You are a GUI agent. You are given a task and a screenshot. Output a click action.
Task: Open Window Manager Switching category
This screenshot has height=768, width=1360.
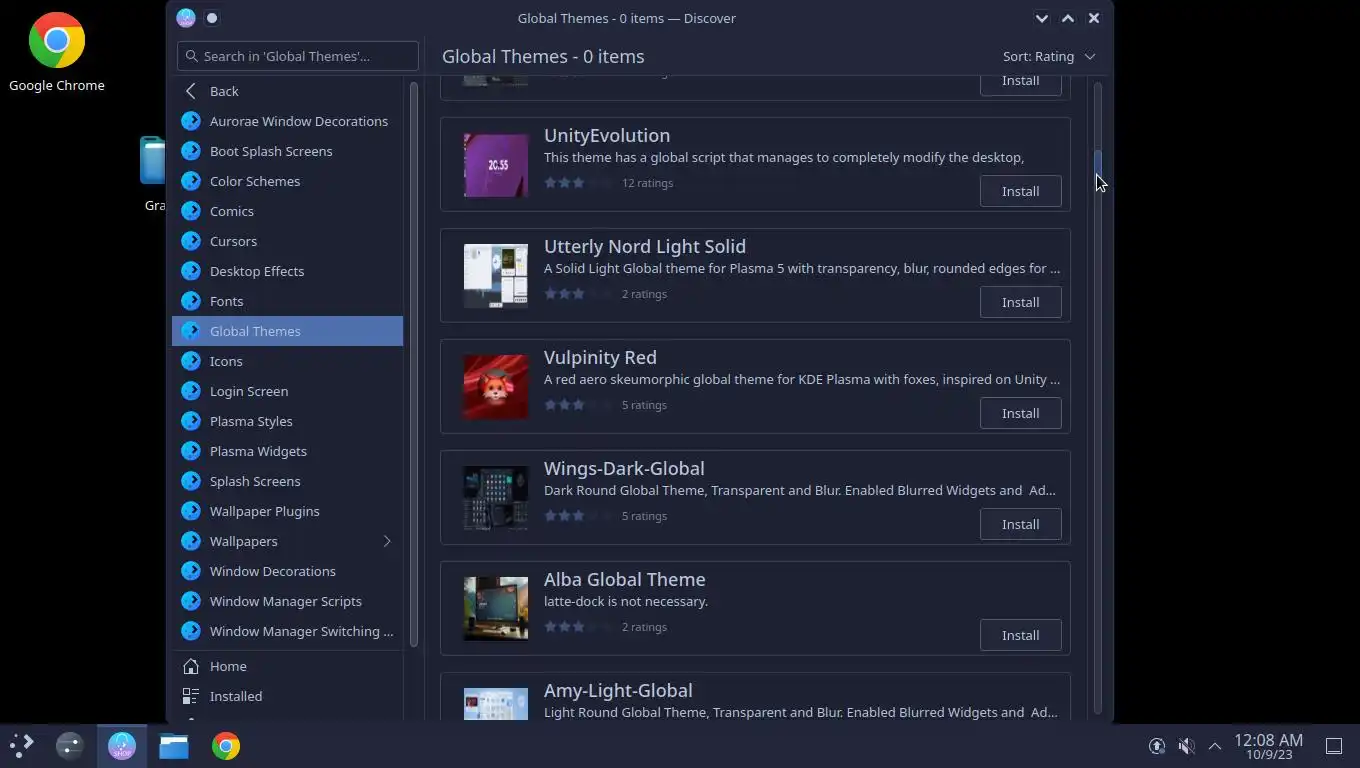click(x=288, y=631)
